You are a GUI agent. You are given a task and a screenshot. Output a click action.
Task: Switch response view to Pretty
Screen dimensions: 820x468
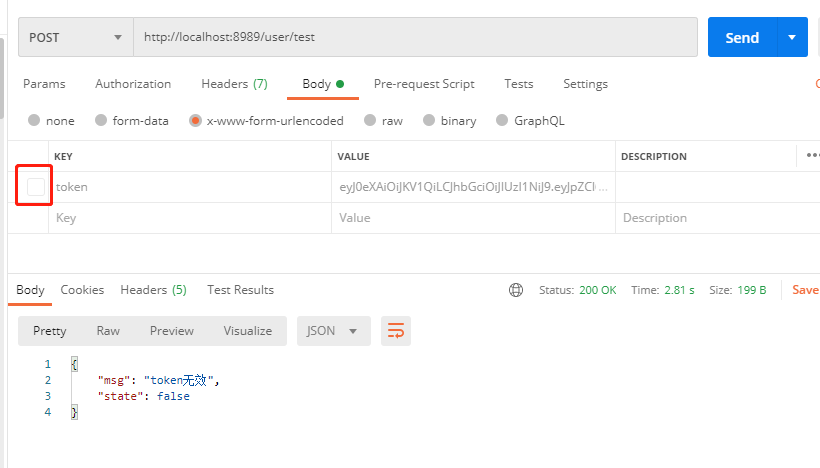(50, 331)
